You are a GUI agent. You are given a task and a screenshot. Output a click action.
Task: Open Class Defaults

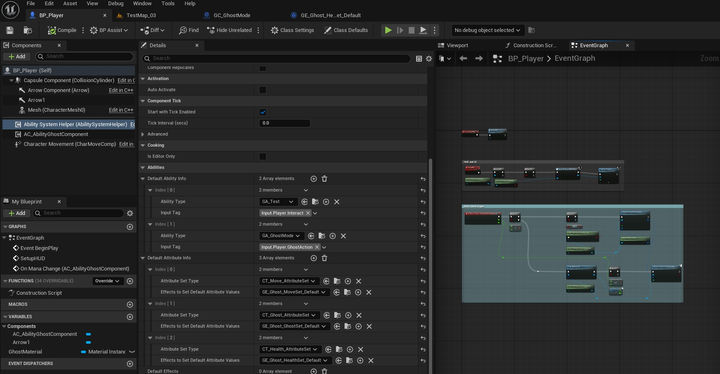pyautogui.click(x=346, y=30)
